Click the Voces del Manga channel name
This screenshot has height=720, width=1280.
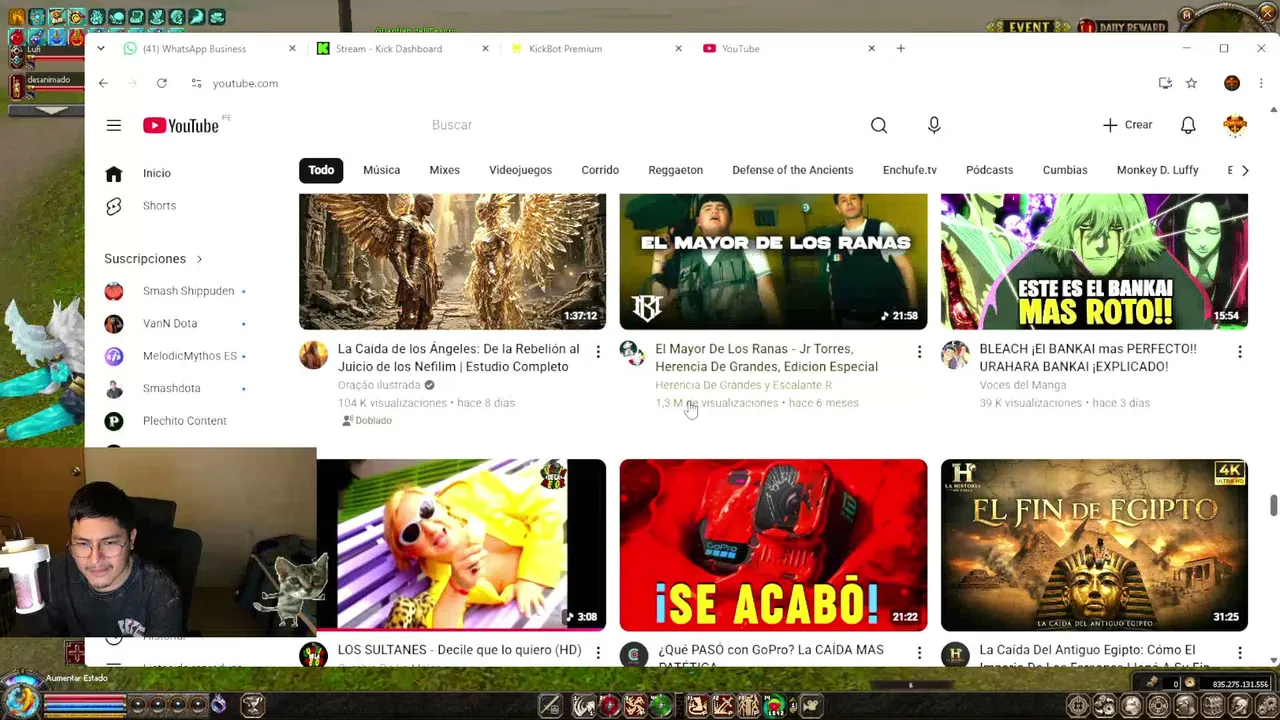tap(1022, 385)
